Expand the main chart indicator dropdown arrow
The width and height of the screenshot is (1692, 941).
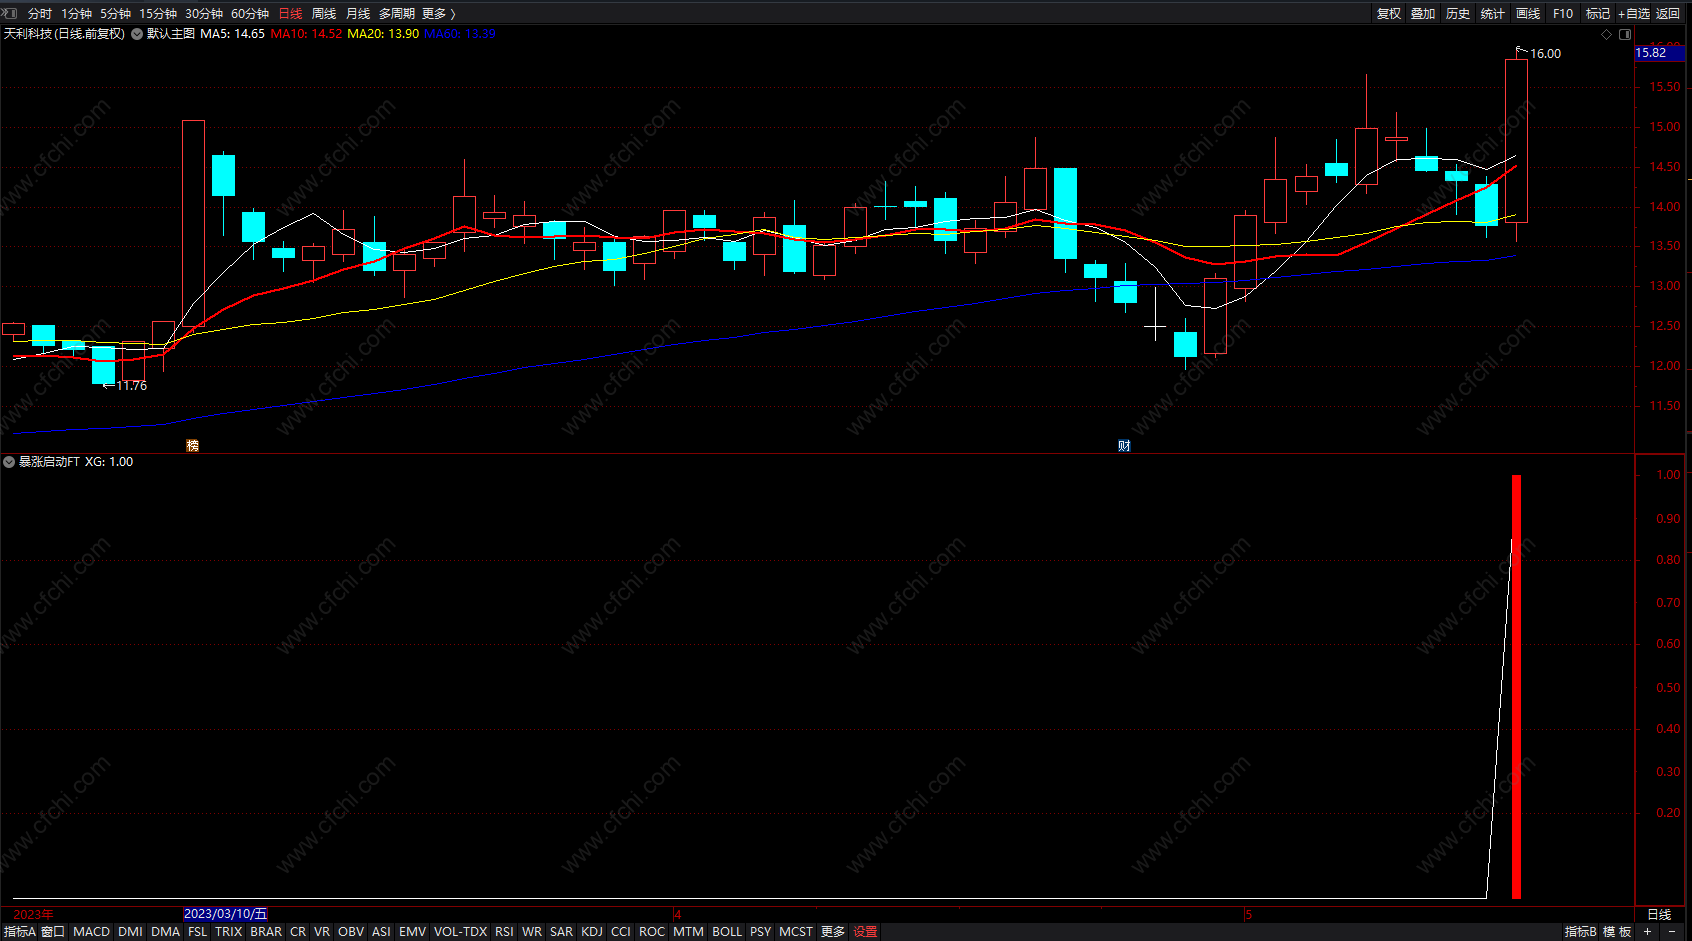(137, 34)
